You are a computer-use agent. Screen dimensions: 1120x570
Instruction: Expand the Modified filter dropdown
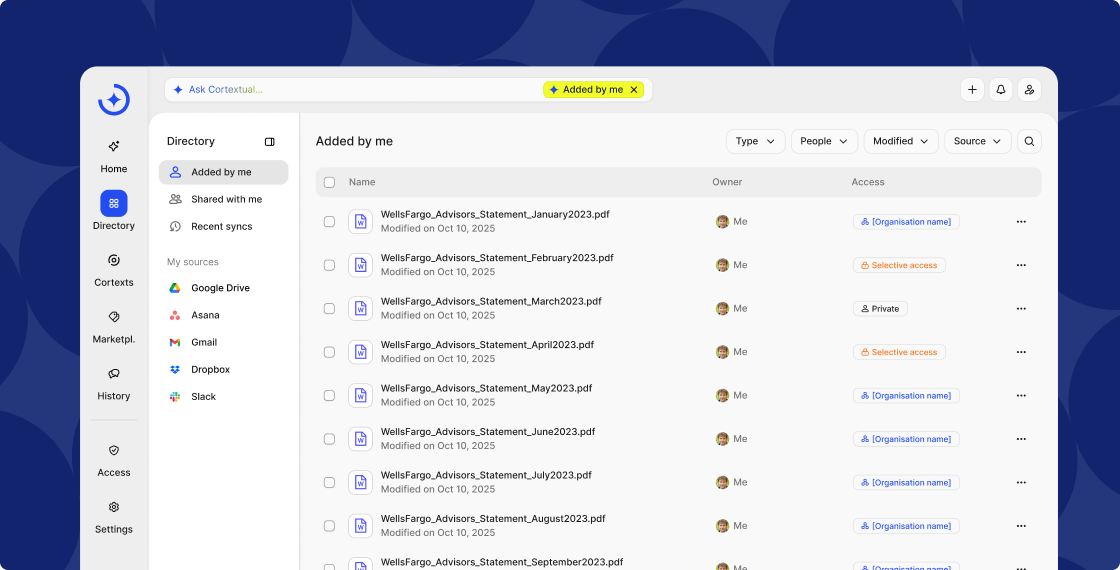point(901,142)
